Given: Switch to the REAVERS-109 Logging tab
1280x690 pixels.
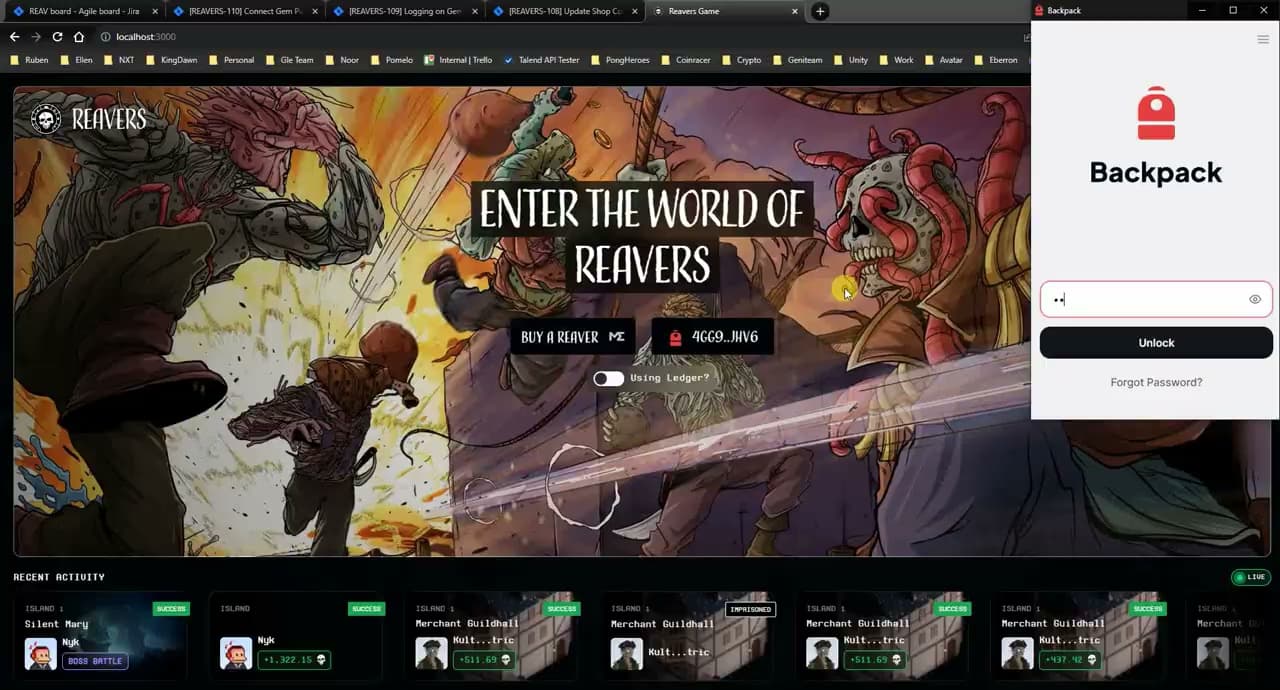Looking at the screenshot, I should [x=404, y=11].
